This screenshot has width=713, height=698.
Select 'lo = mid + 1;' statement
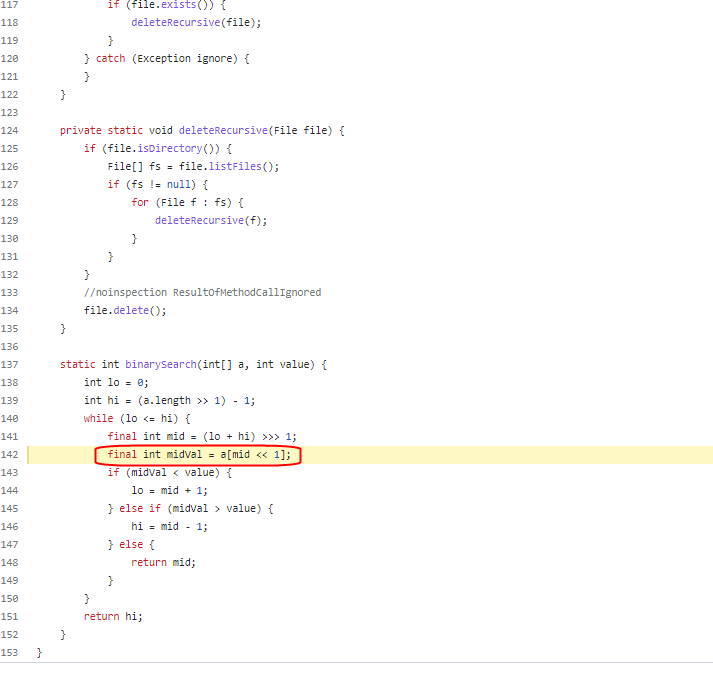tap(170, 491)
